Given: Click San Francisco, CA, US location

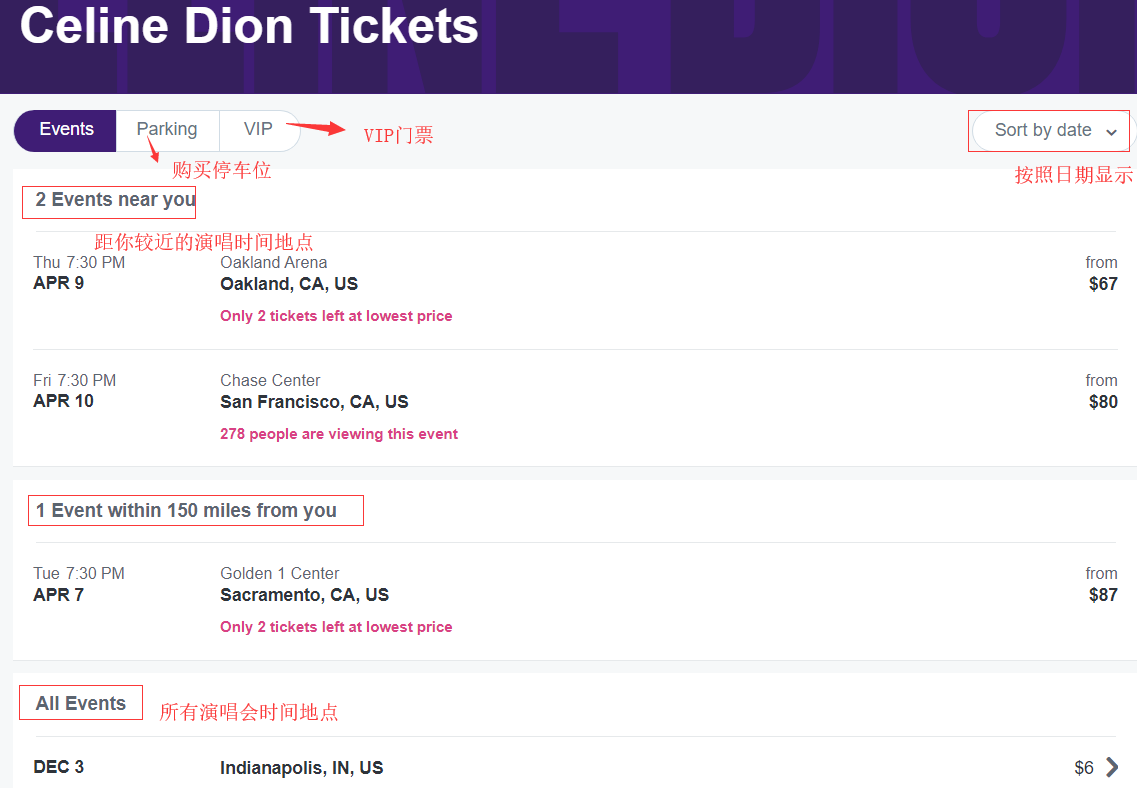Looking at the screenshot, I should pos(314,402).
